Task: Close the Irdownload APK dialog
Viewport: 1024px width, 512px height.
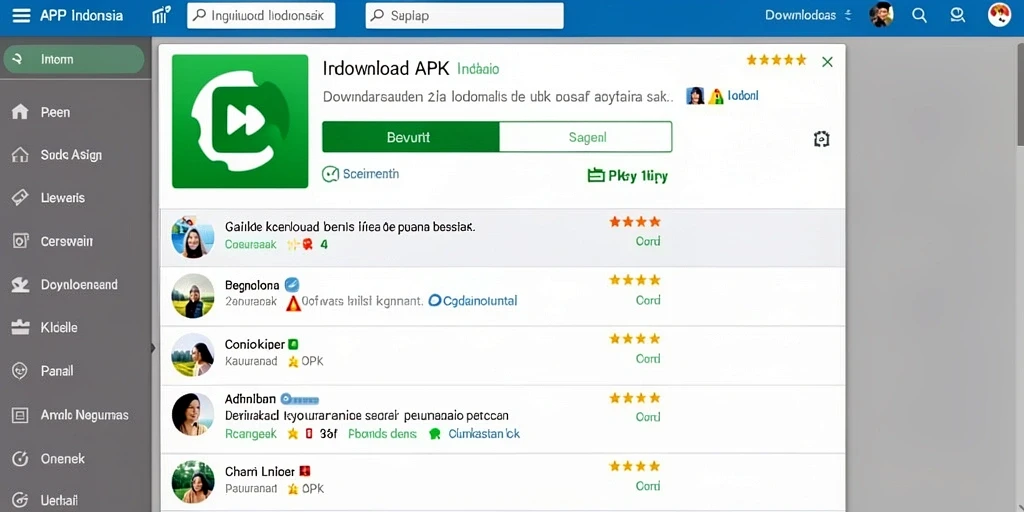Action: click(827, 62)
